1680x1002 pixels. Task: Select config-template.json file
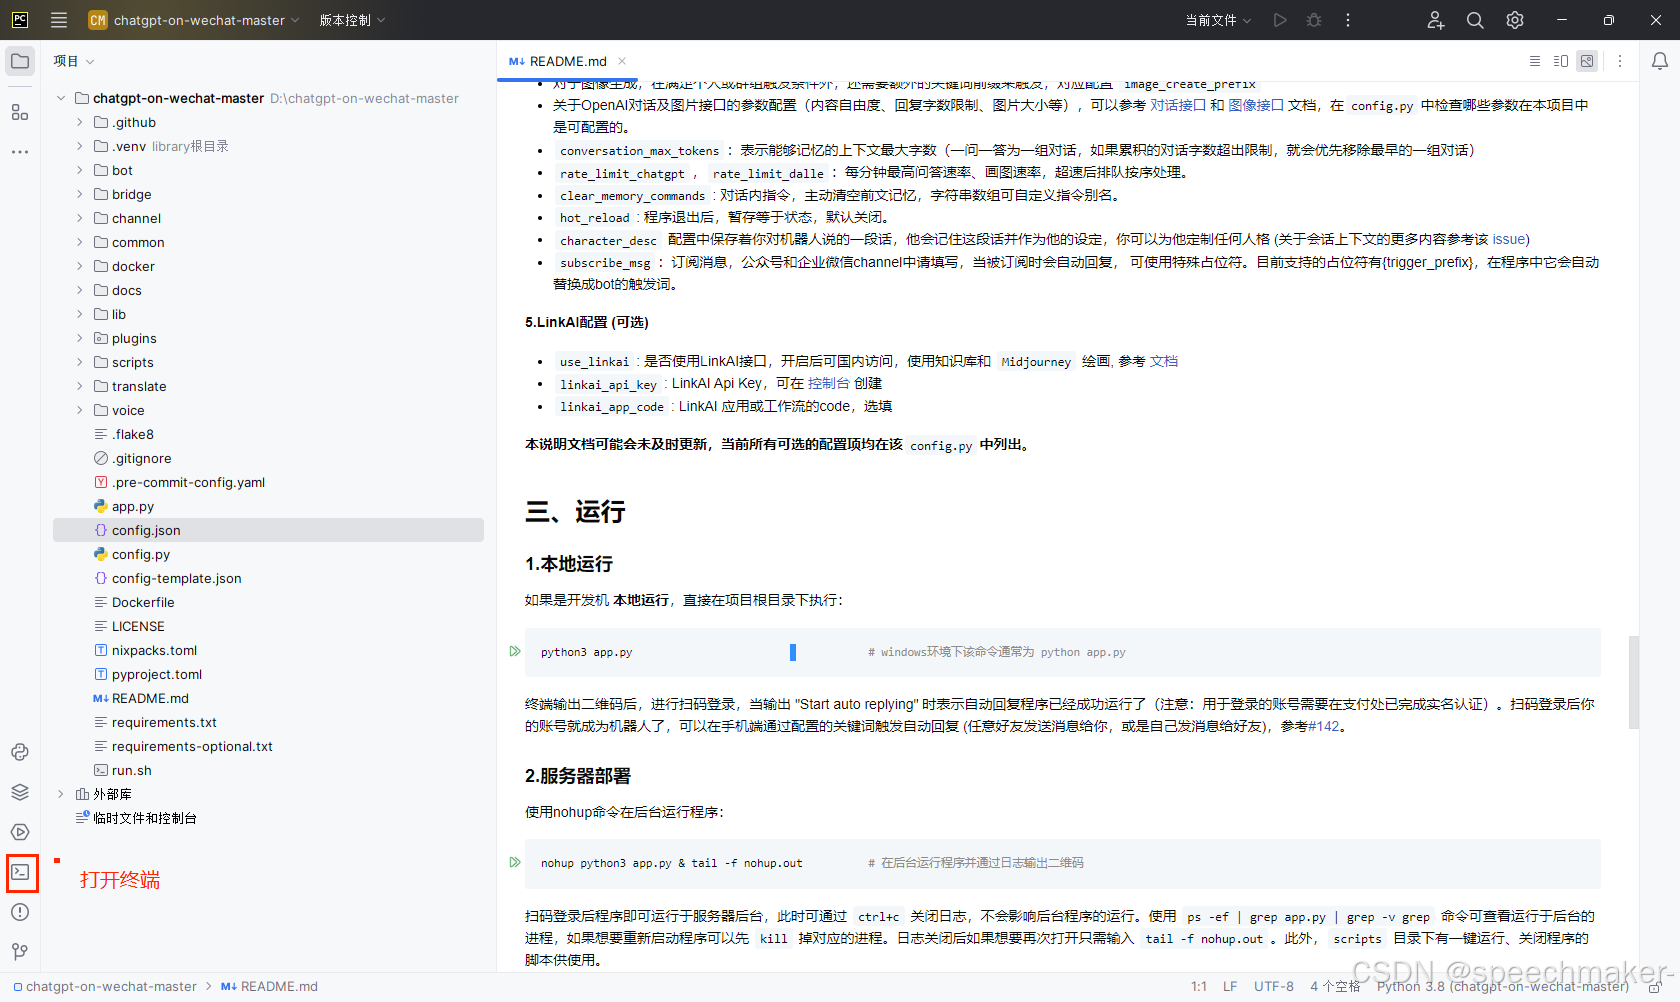click(x=176, y=578)
